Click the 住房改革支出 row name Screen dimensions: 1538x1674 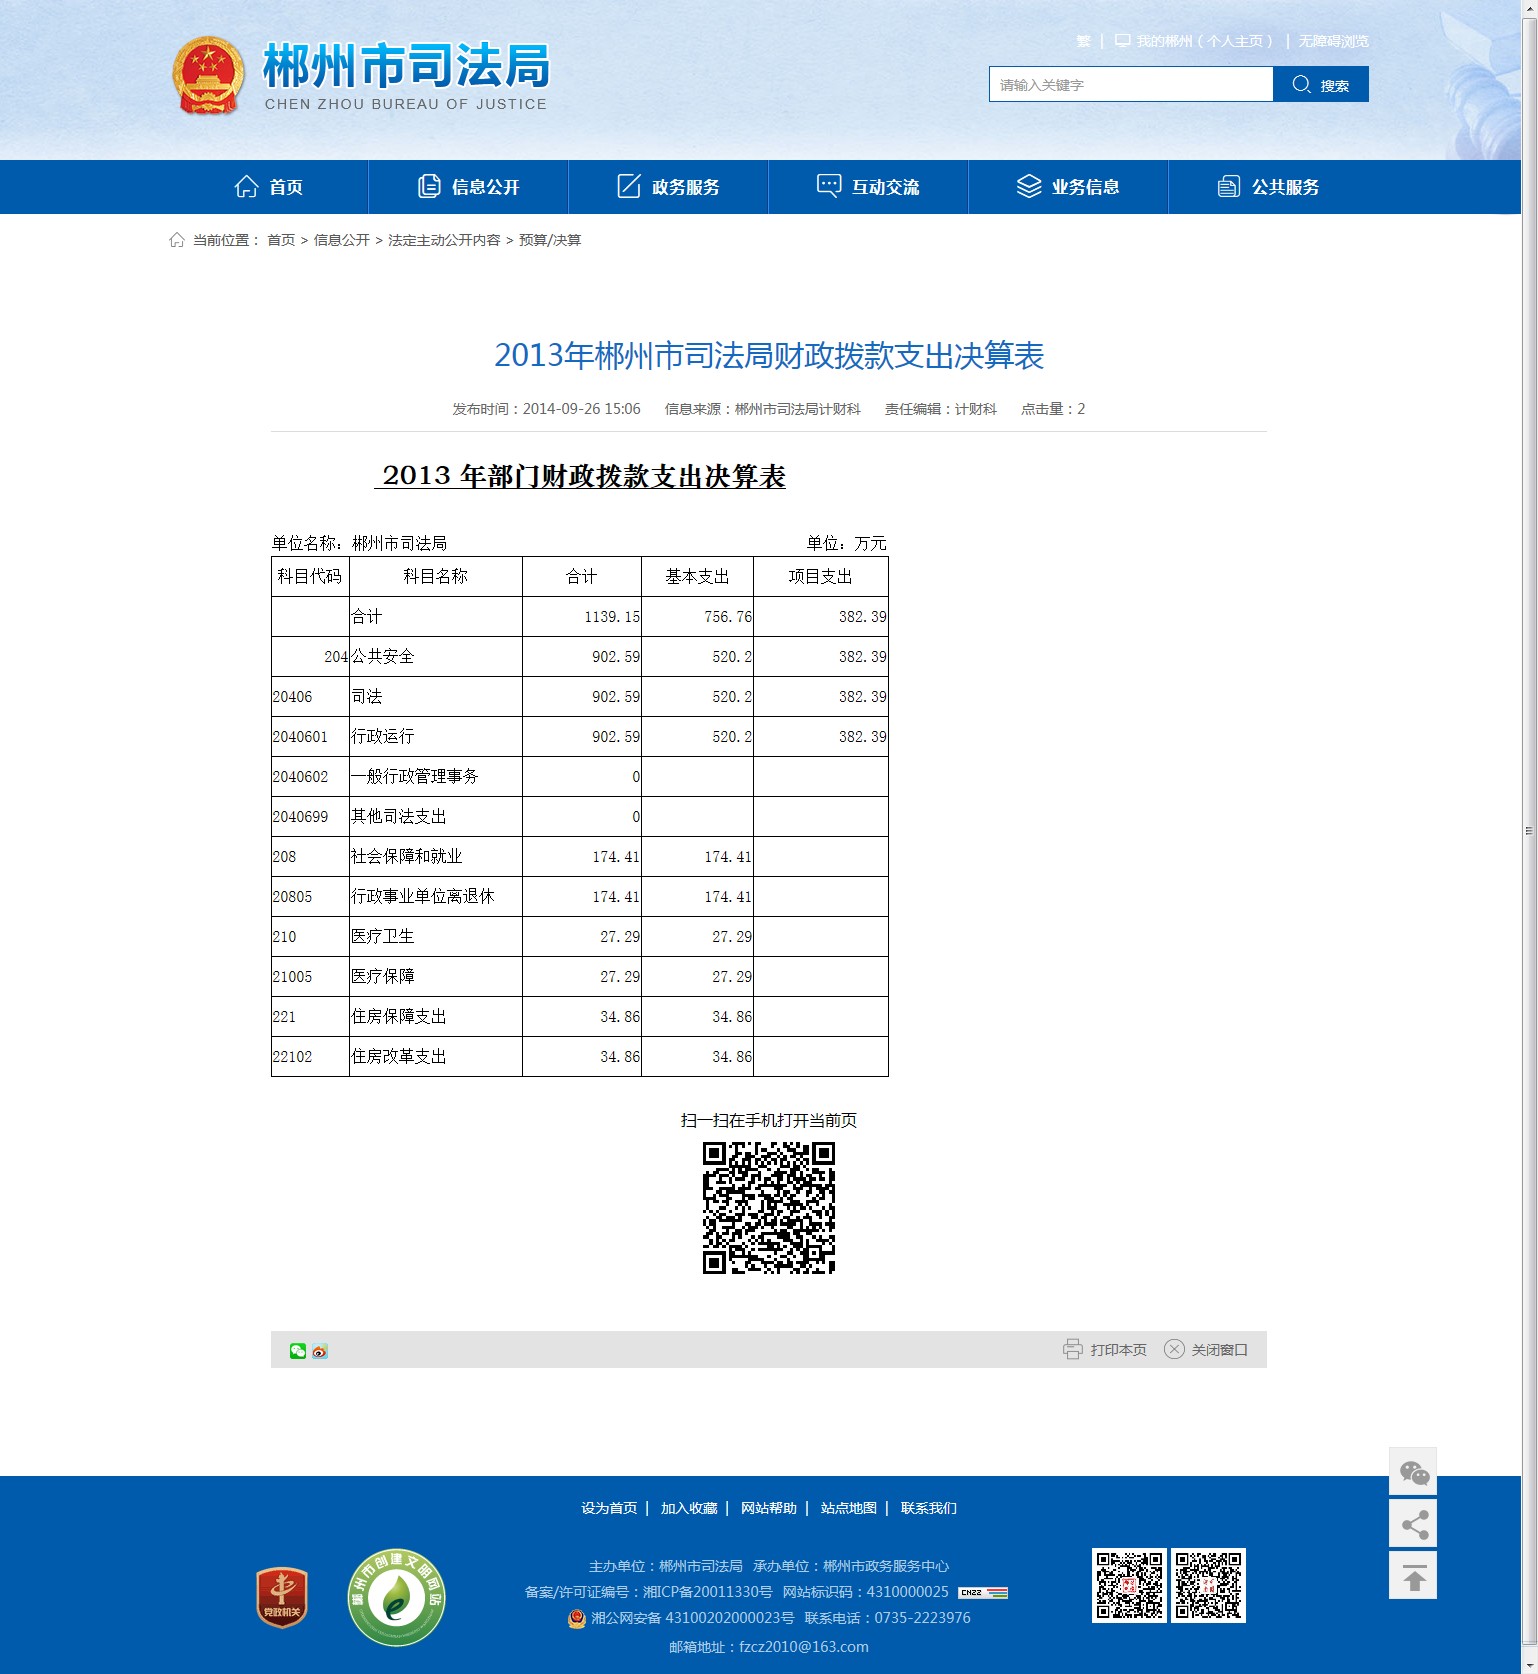coord(399,1056)
